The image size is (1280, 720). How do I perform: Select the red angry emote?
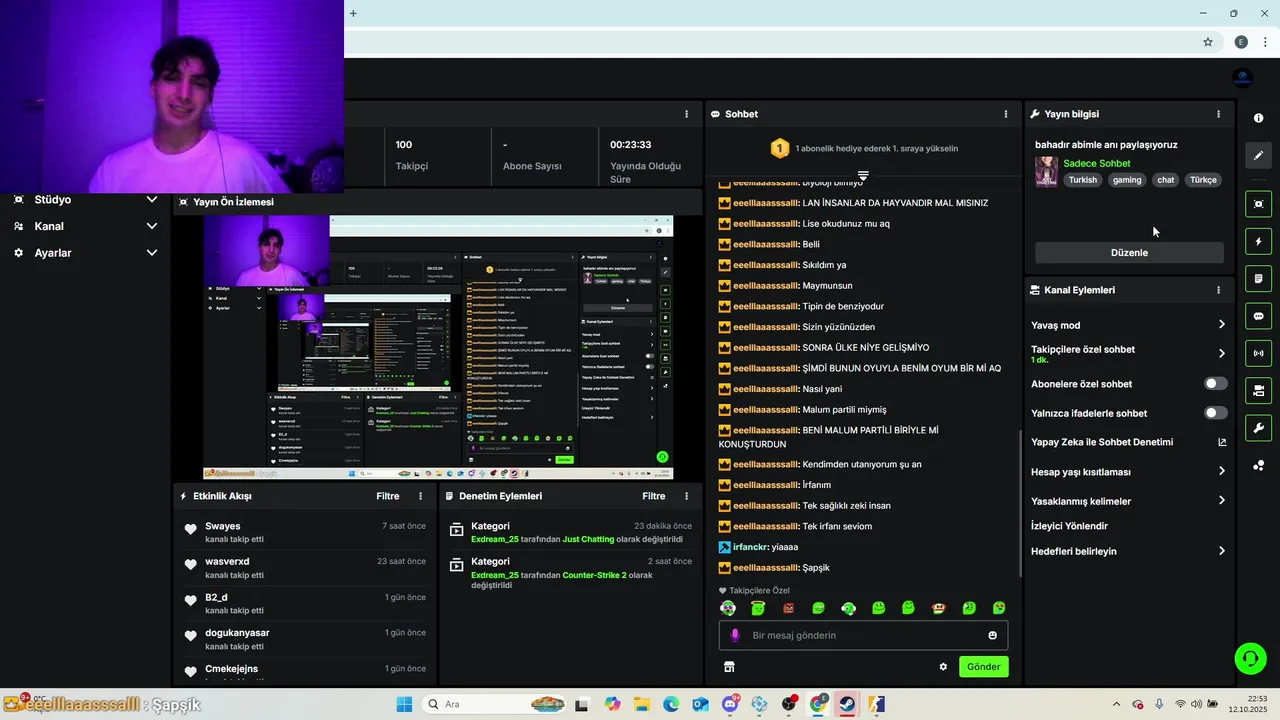[788, 608]
